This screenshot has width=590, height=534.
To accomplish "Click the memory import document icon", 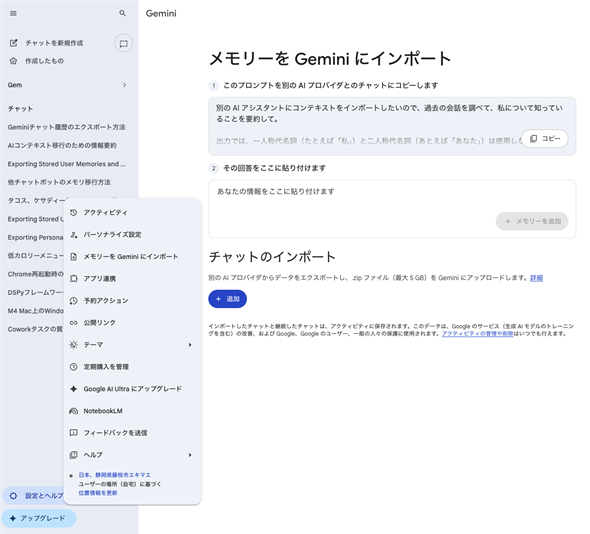I will pyautogui.click(x=74, y=257).
